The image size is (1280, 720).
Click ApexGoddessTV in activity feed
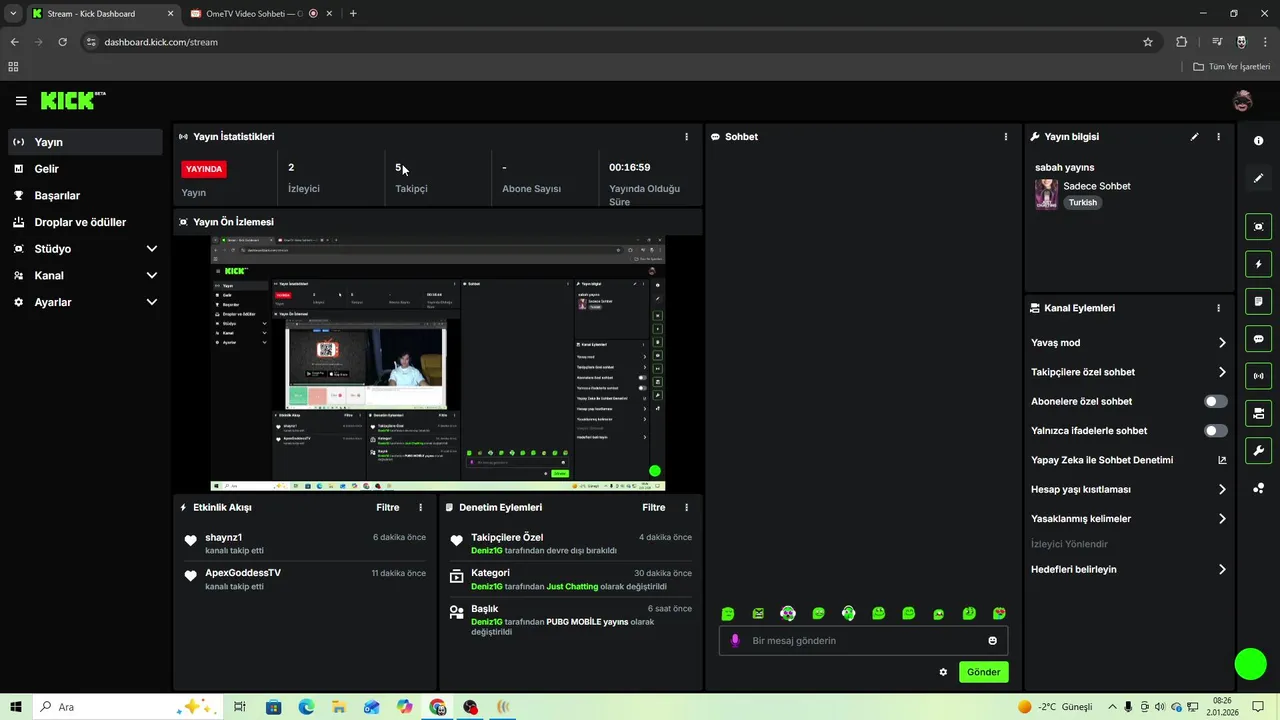click(243, 573)
